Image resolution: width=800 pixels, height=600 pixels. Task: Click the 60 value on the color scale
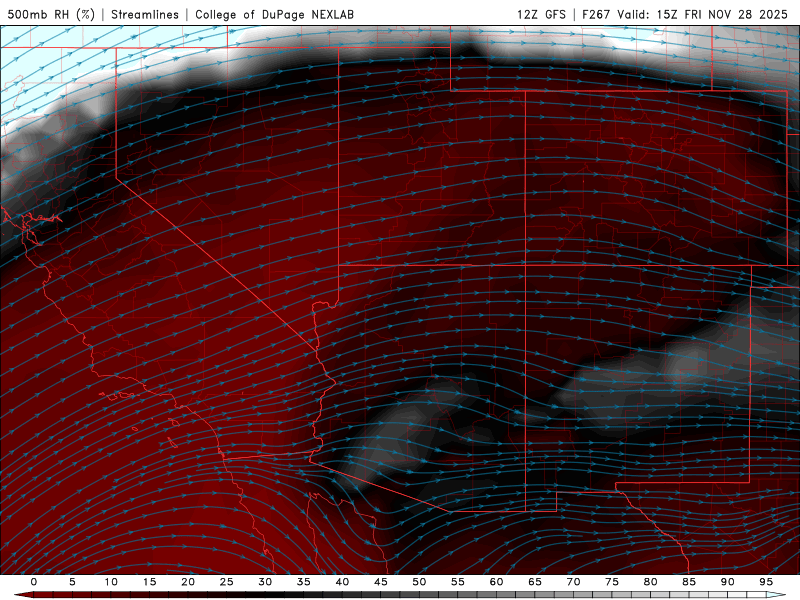tap(496, 582)
